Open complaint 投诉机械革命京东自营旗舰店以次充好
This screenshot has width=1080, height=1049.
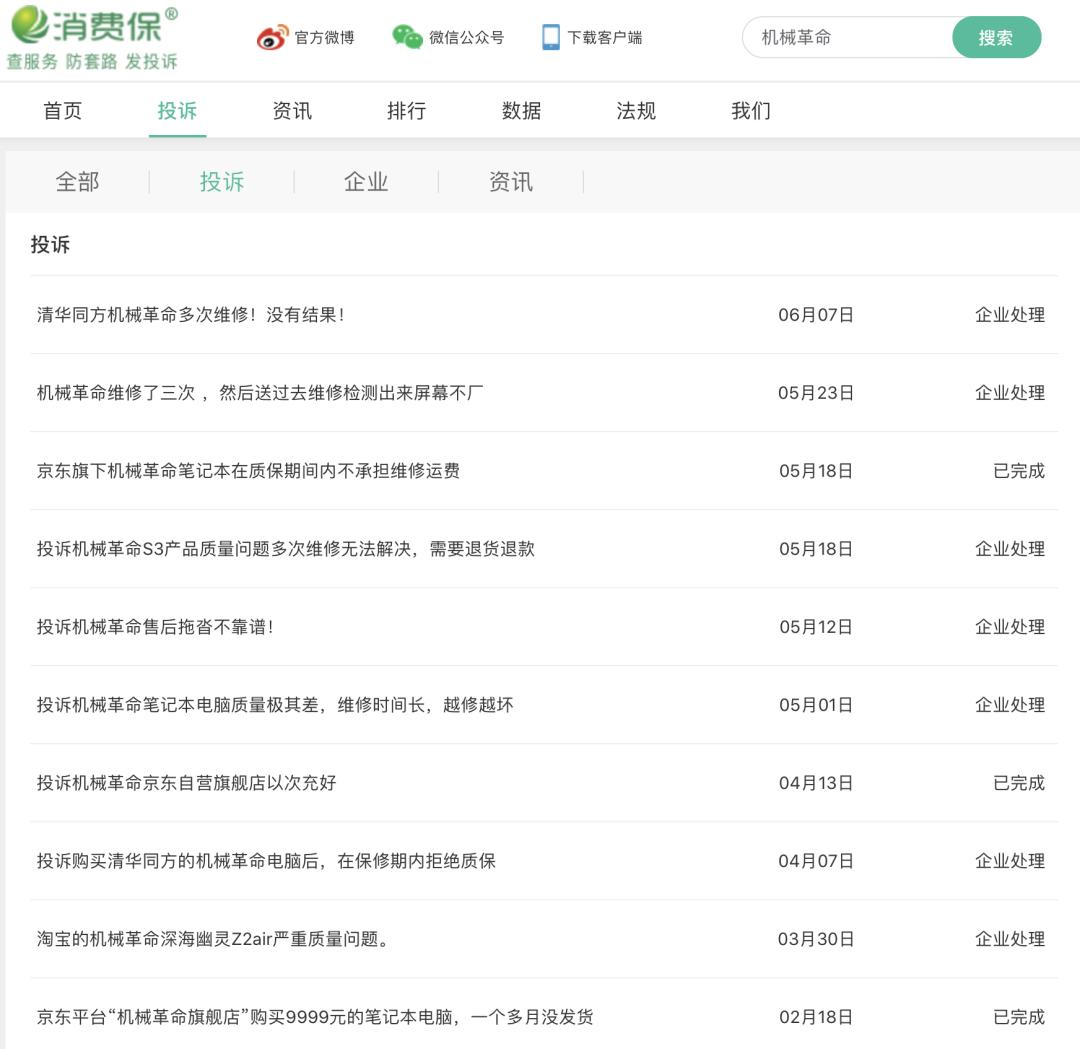(186, 782)
